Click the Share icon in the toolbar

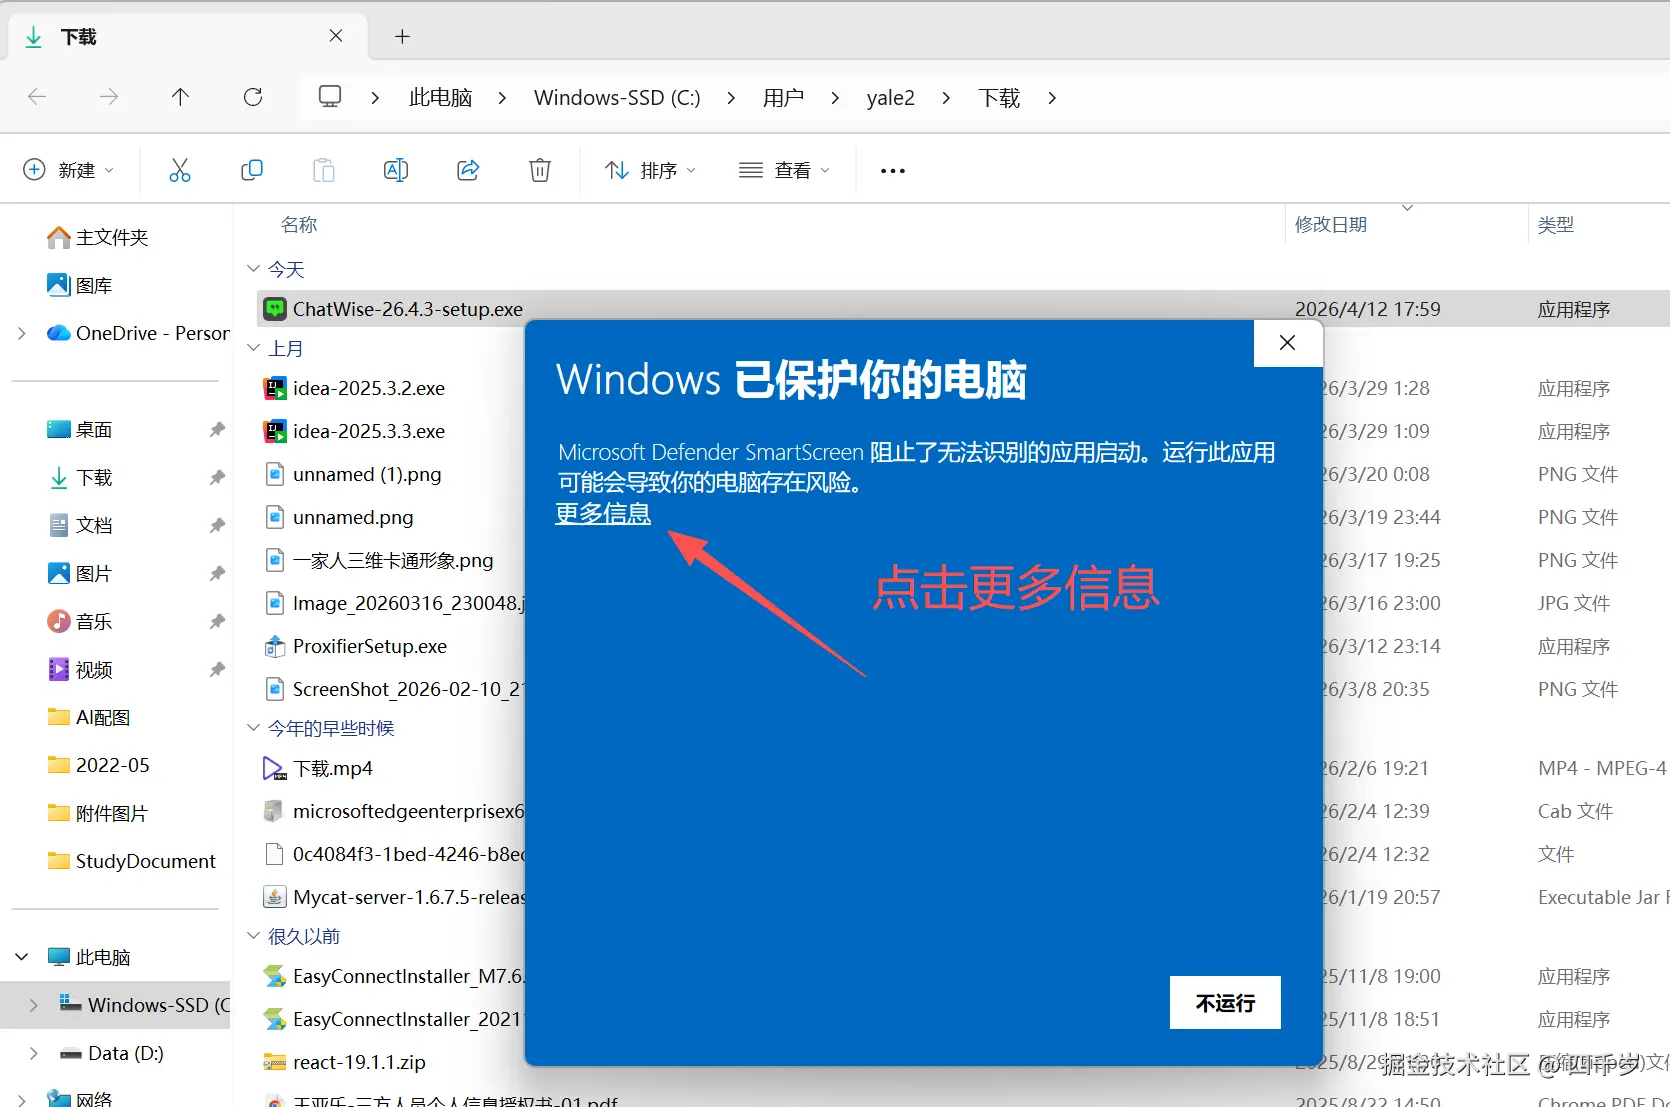tap(467, 169)
